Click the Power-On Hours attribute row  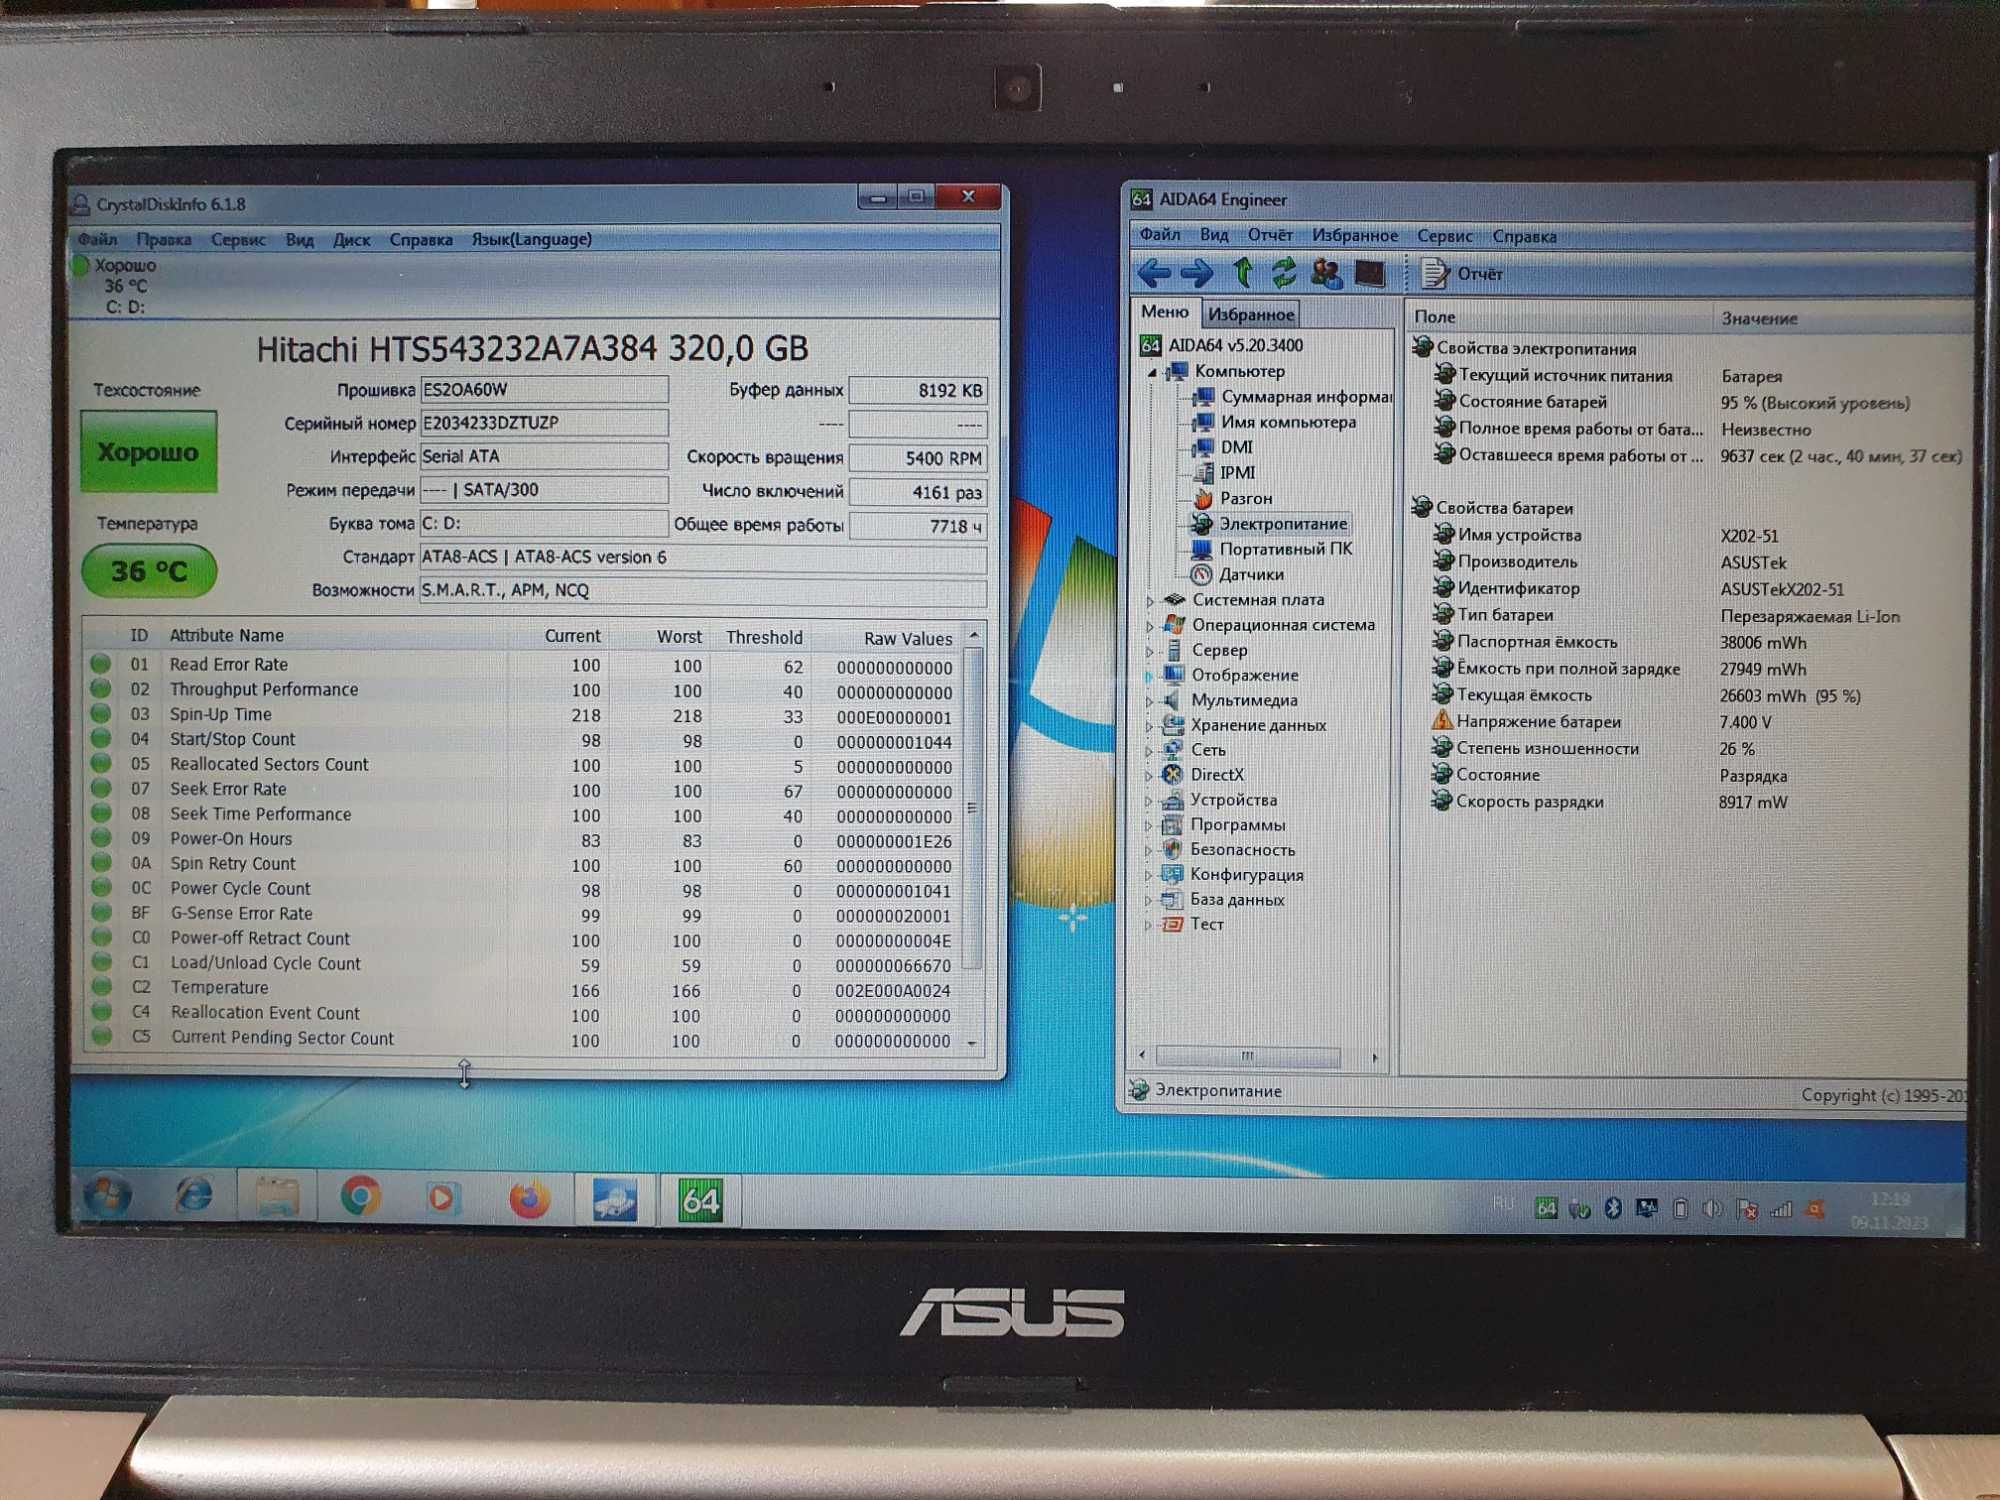pos(522,840)
